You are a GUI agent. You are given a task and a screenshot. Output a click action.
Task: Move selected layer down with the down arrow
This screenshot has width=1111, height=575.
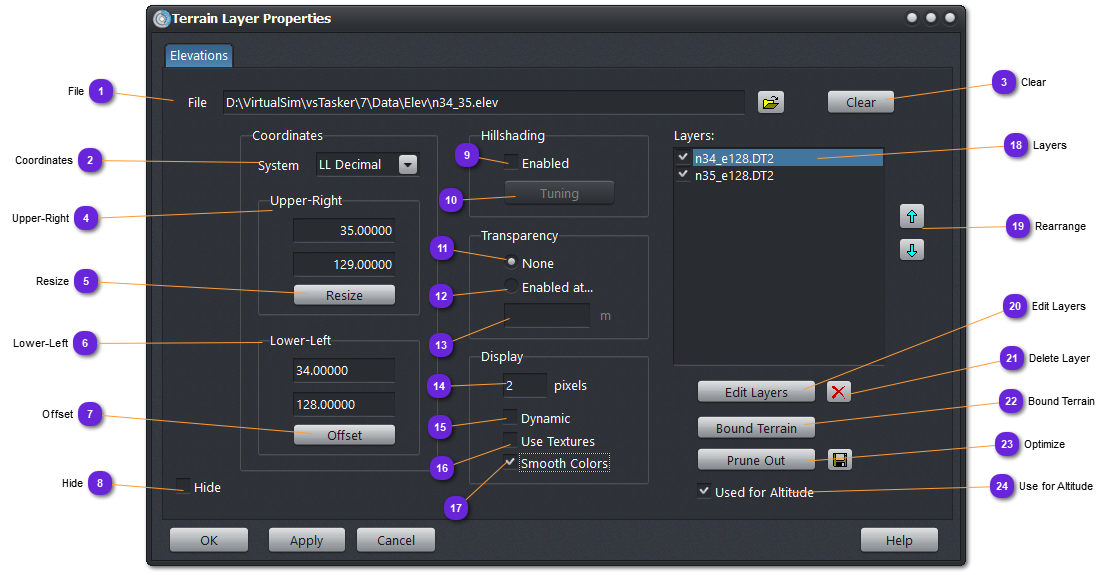911,250
